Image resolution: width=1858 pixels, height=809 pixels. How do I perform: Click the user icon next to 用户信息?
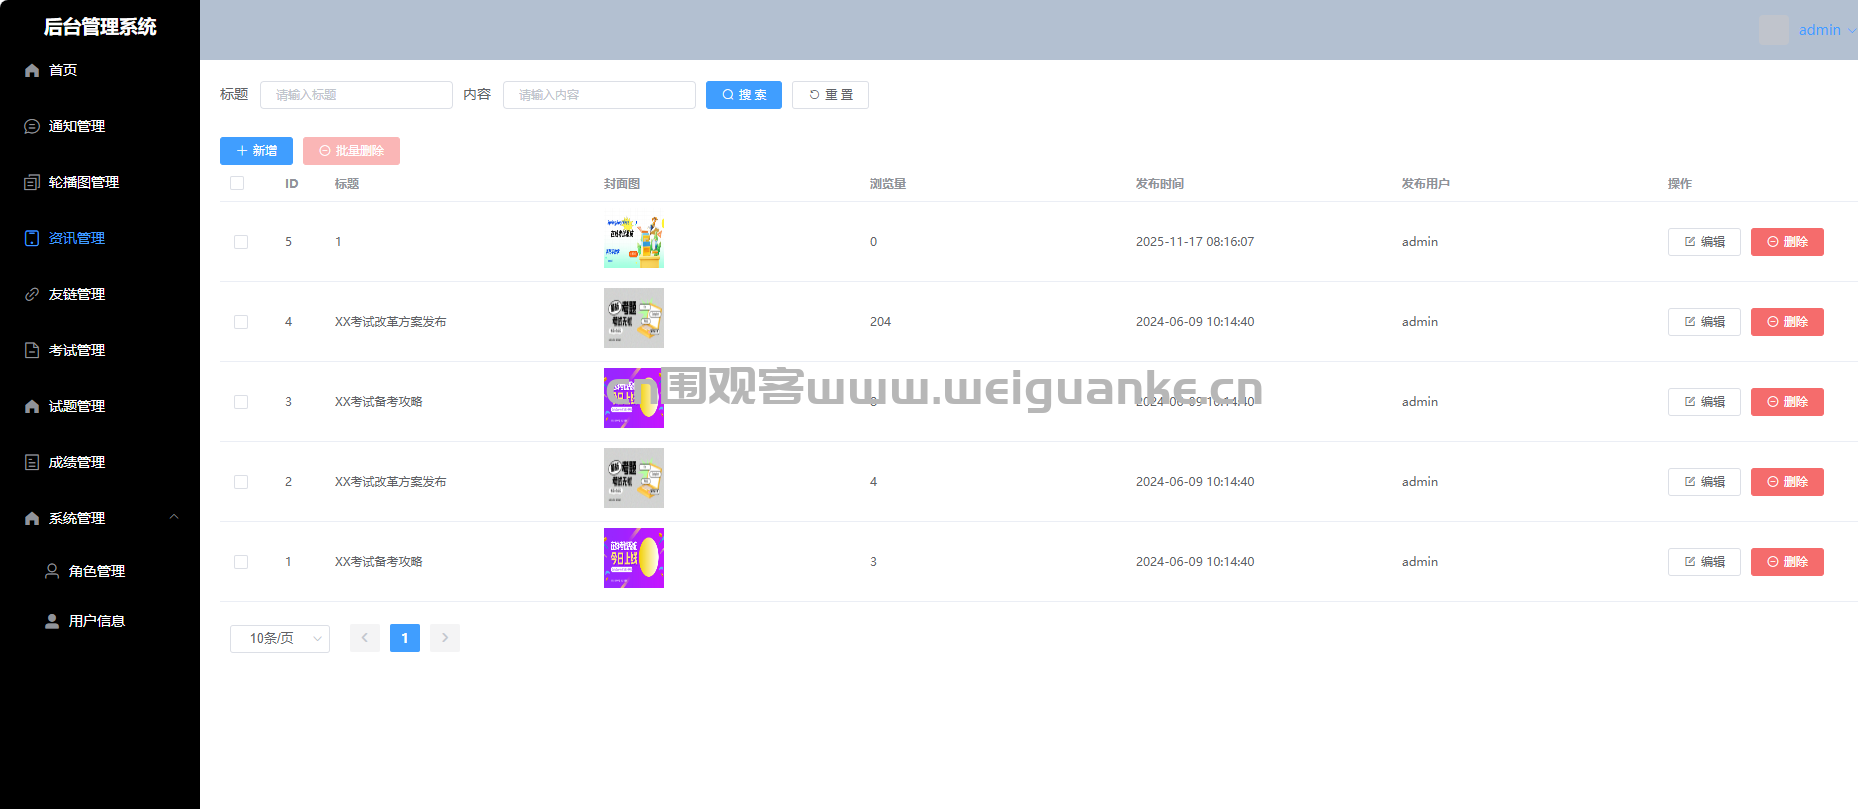coord(52,621)
